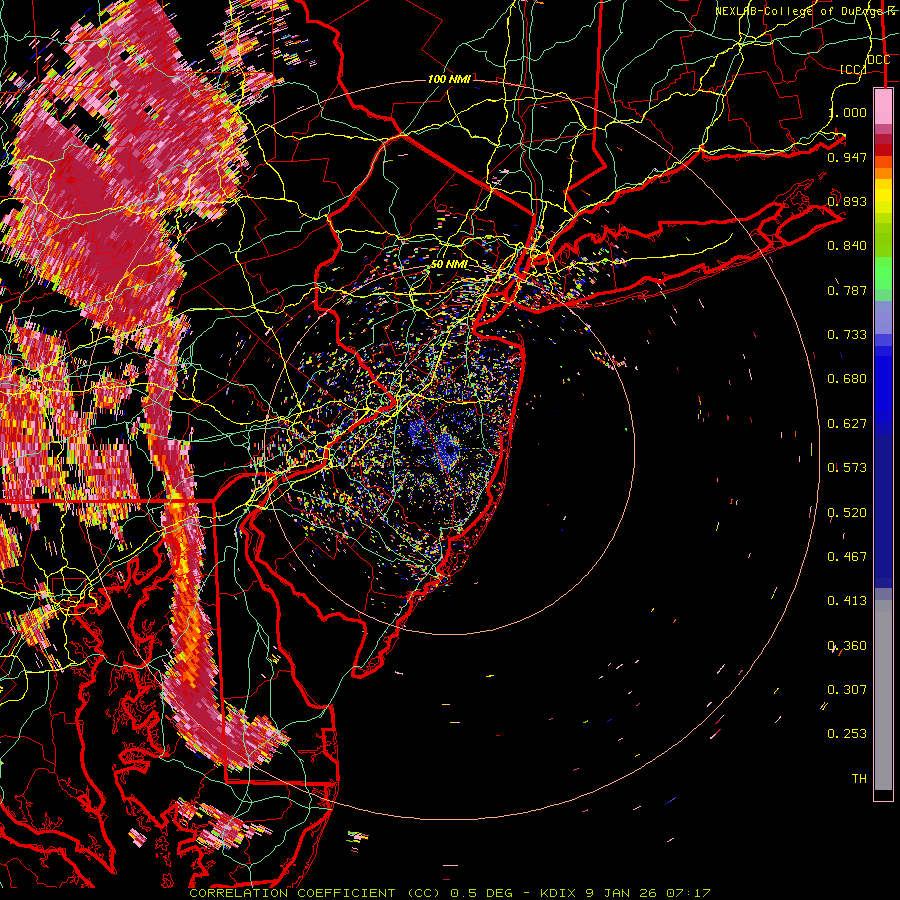
Task: Select the 0.787 scale value
Action: click(847, 290)
